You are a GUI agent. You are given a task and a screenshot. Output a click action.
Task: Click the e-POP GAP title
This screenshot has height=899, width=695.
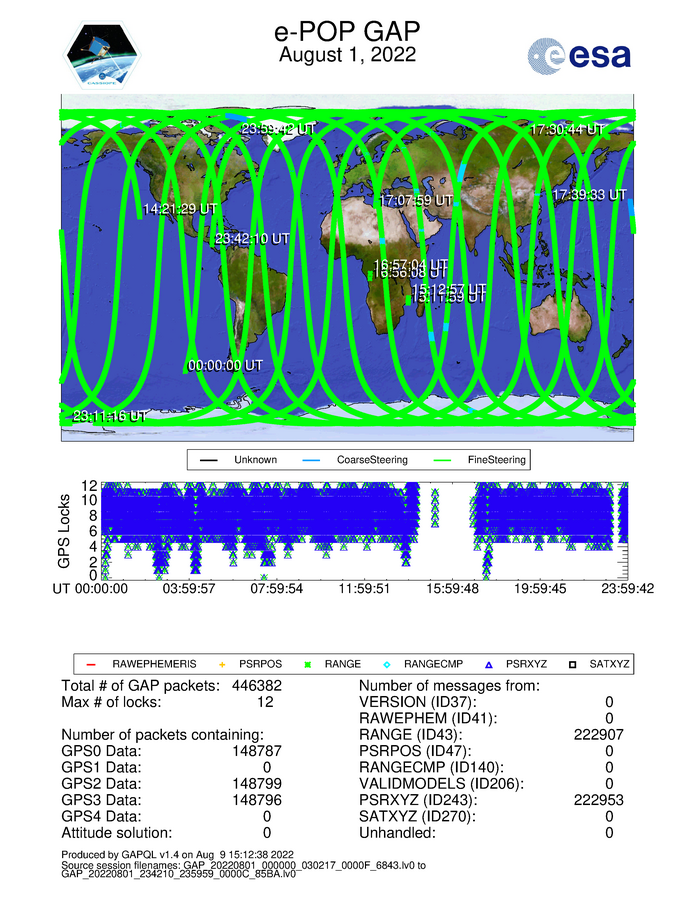347,32
